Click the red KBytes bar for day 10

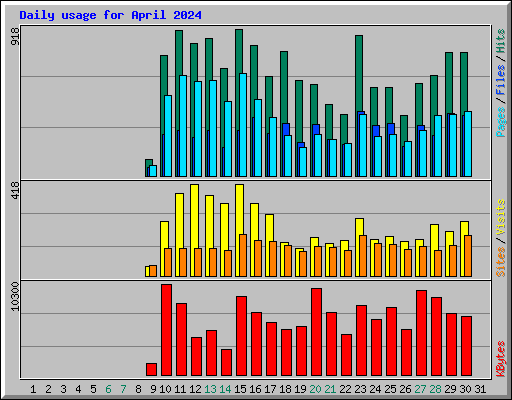click(166, 330)
